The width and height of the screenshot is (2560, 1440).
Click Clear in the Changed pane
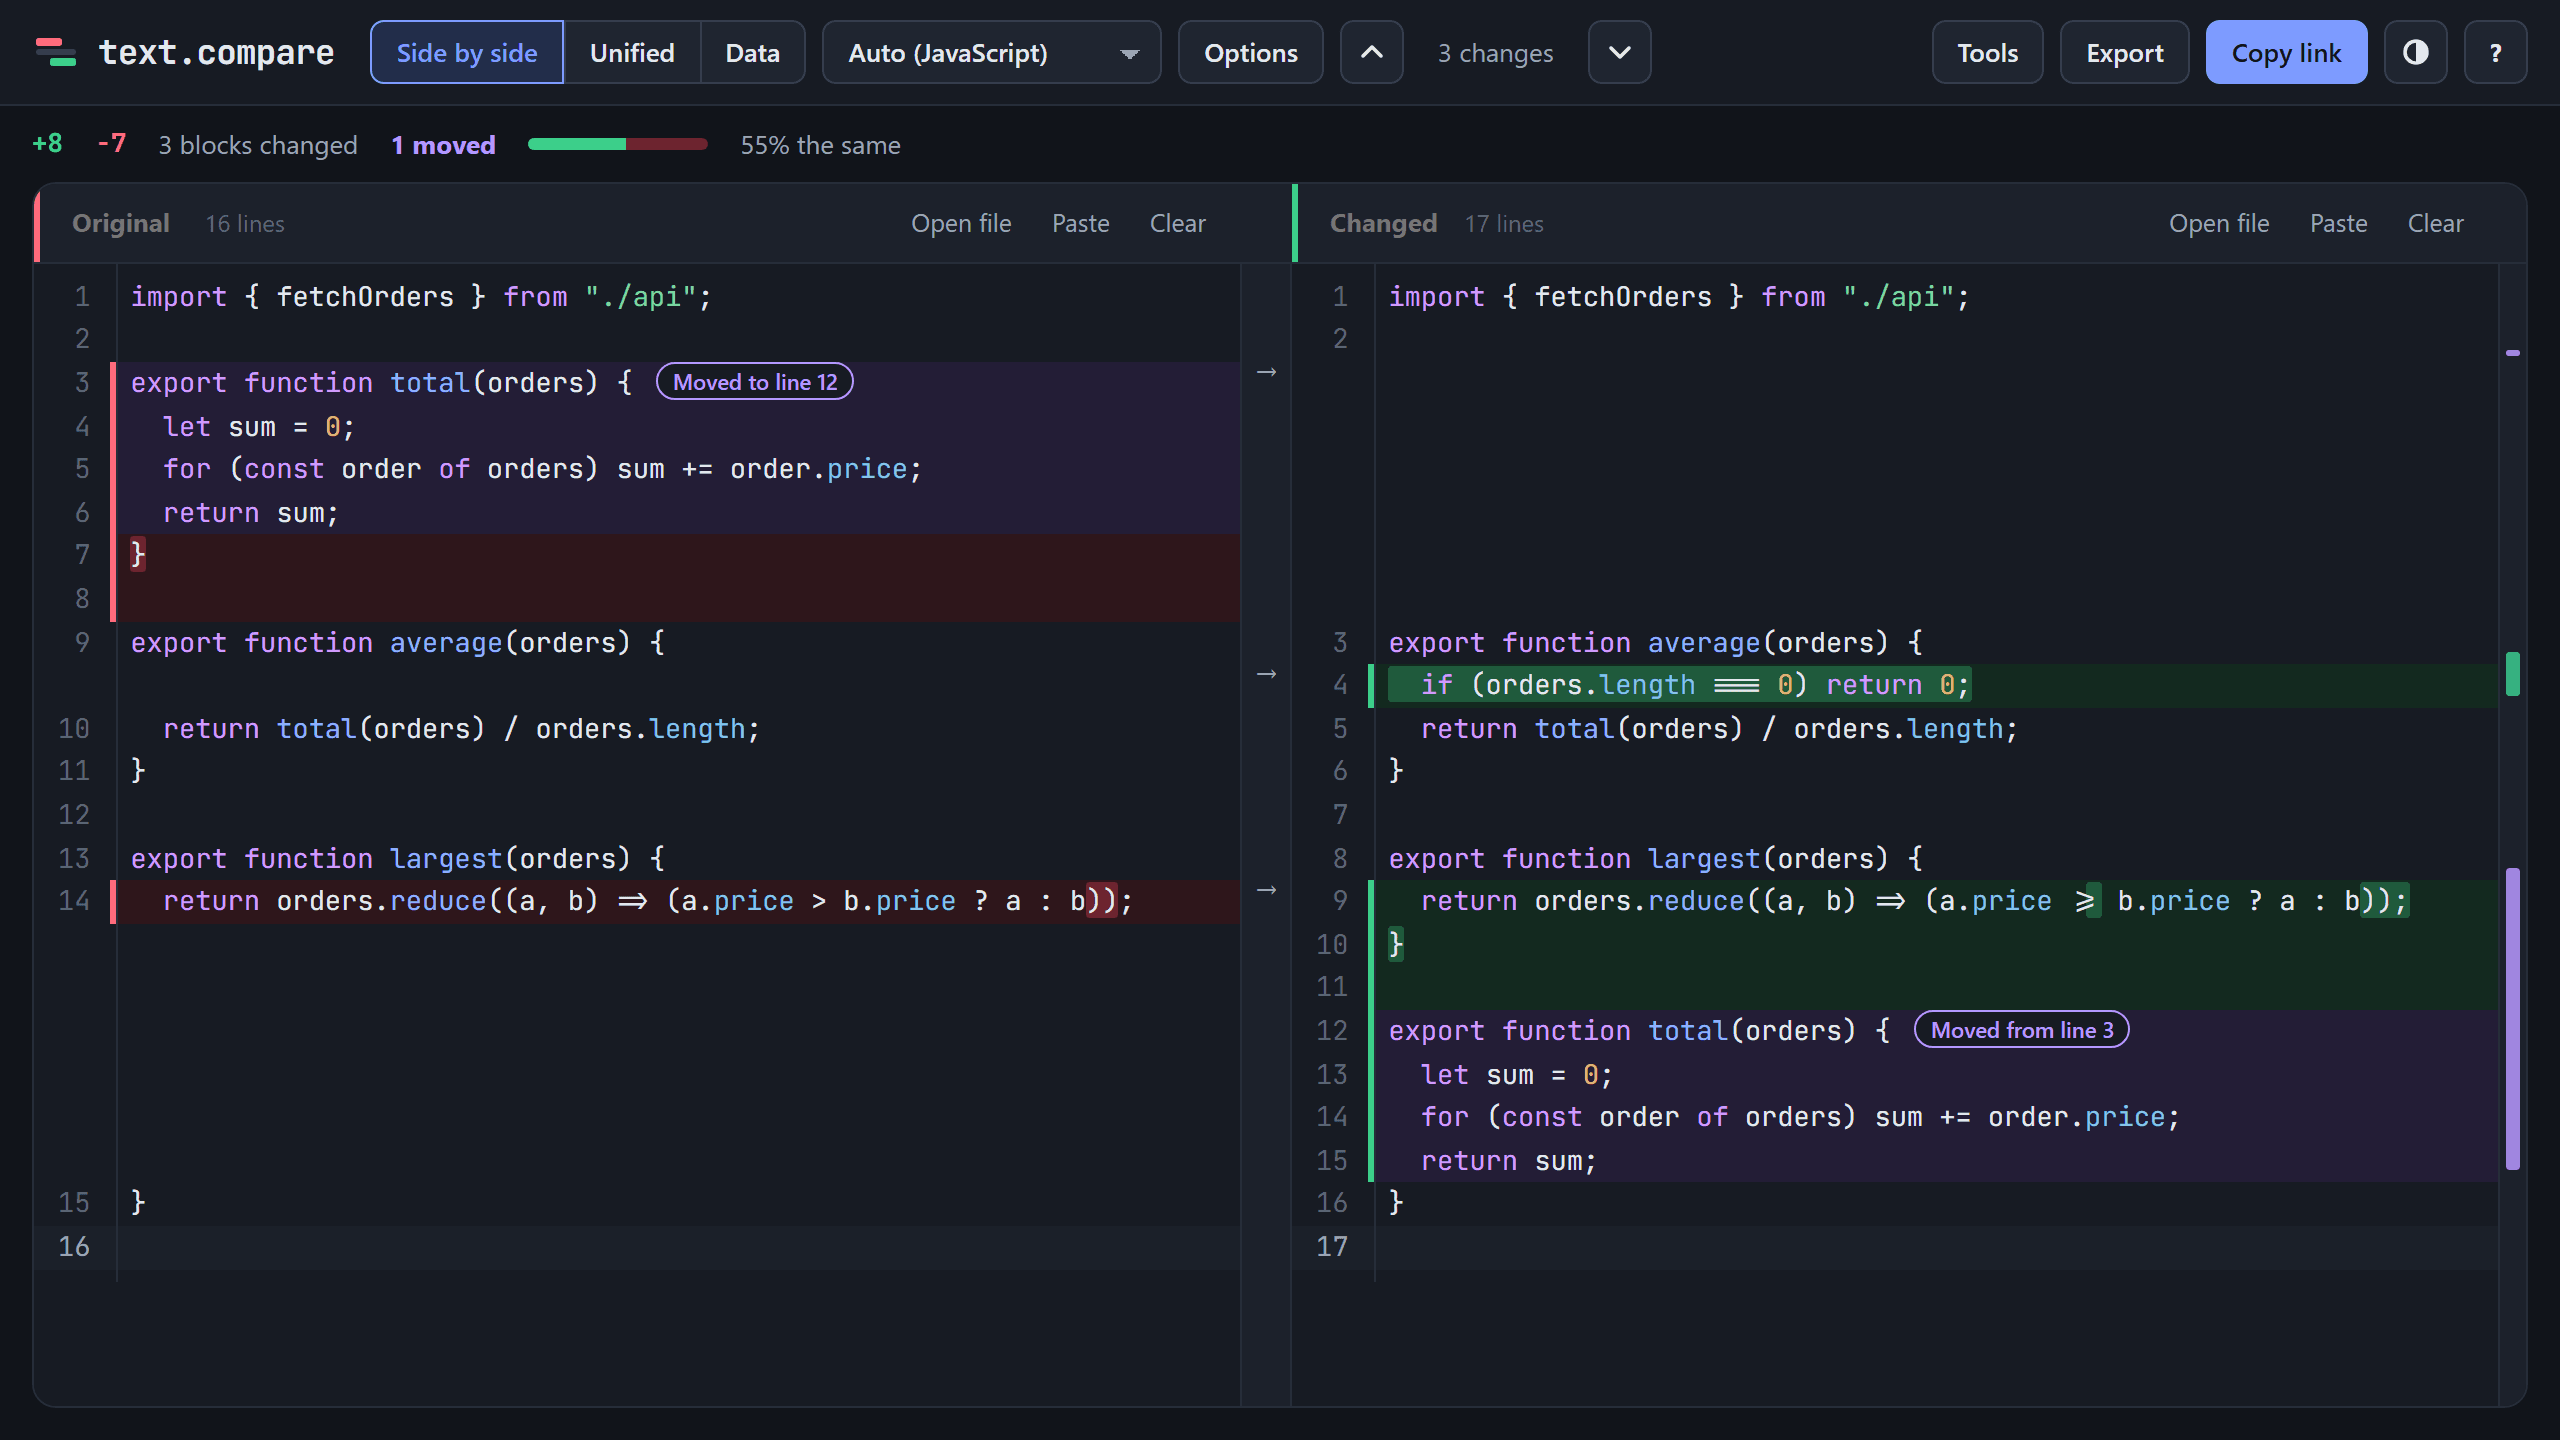pyautogui.click(x=2436, y=223)
